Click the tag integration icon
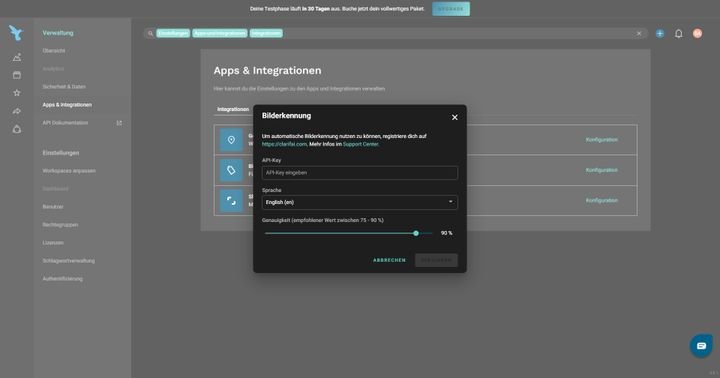This screenshot has width=720, height=378. (x=231, y=170)
